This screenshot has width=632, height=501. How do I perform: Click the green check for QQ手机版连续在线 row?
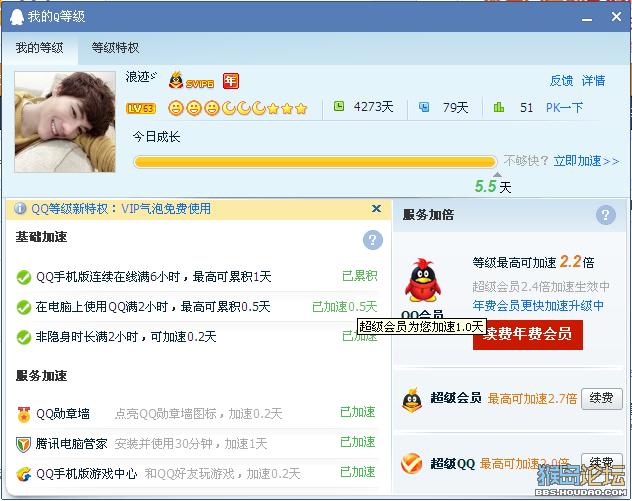24,277
